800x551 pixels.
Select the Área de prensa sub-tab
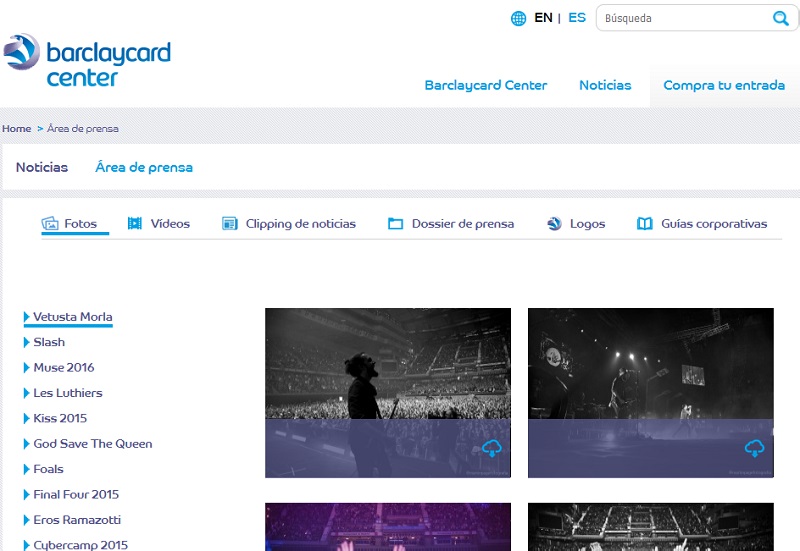(x=144, y=167)
